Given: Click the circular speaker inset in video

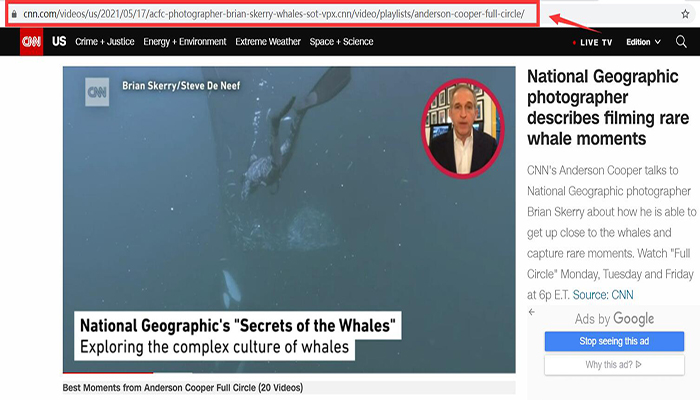Looking at the screenshot, I should (462, 127).
